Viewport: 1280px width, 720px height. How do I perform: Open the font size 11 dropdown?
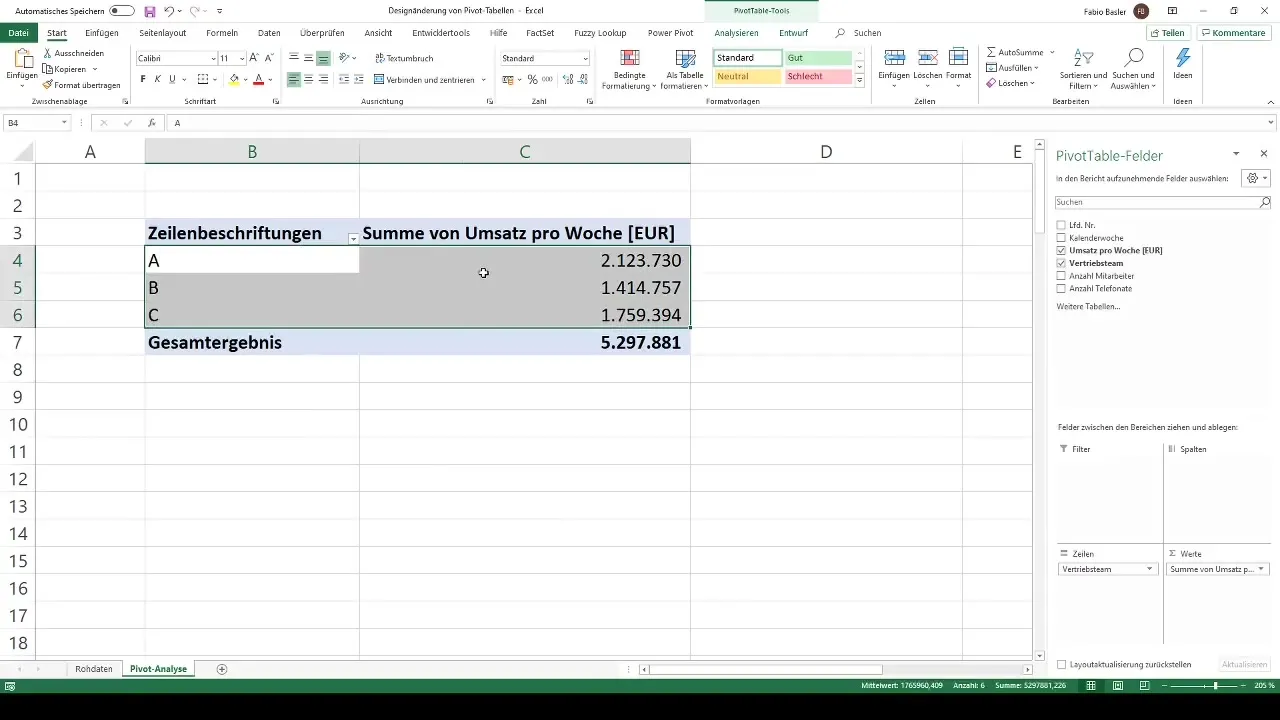pyautogui.click(x=241, y=59)
